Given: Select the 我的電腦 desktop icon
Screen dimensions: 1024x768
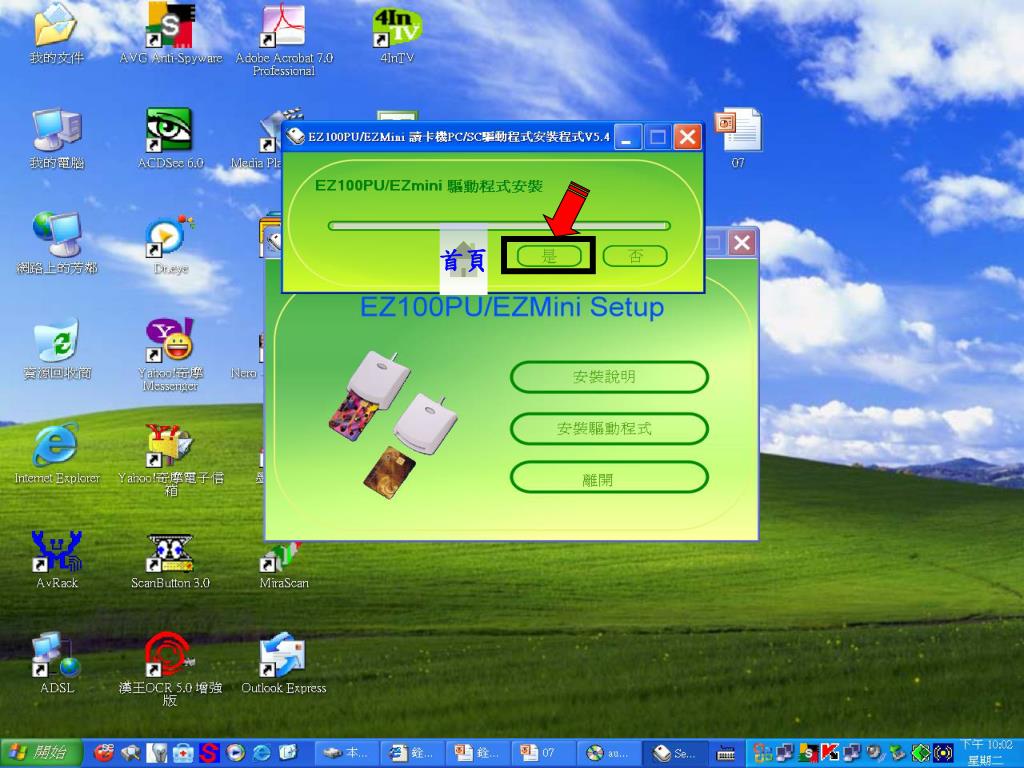Looking at the screenshot, I should [57, 138].
